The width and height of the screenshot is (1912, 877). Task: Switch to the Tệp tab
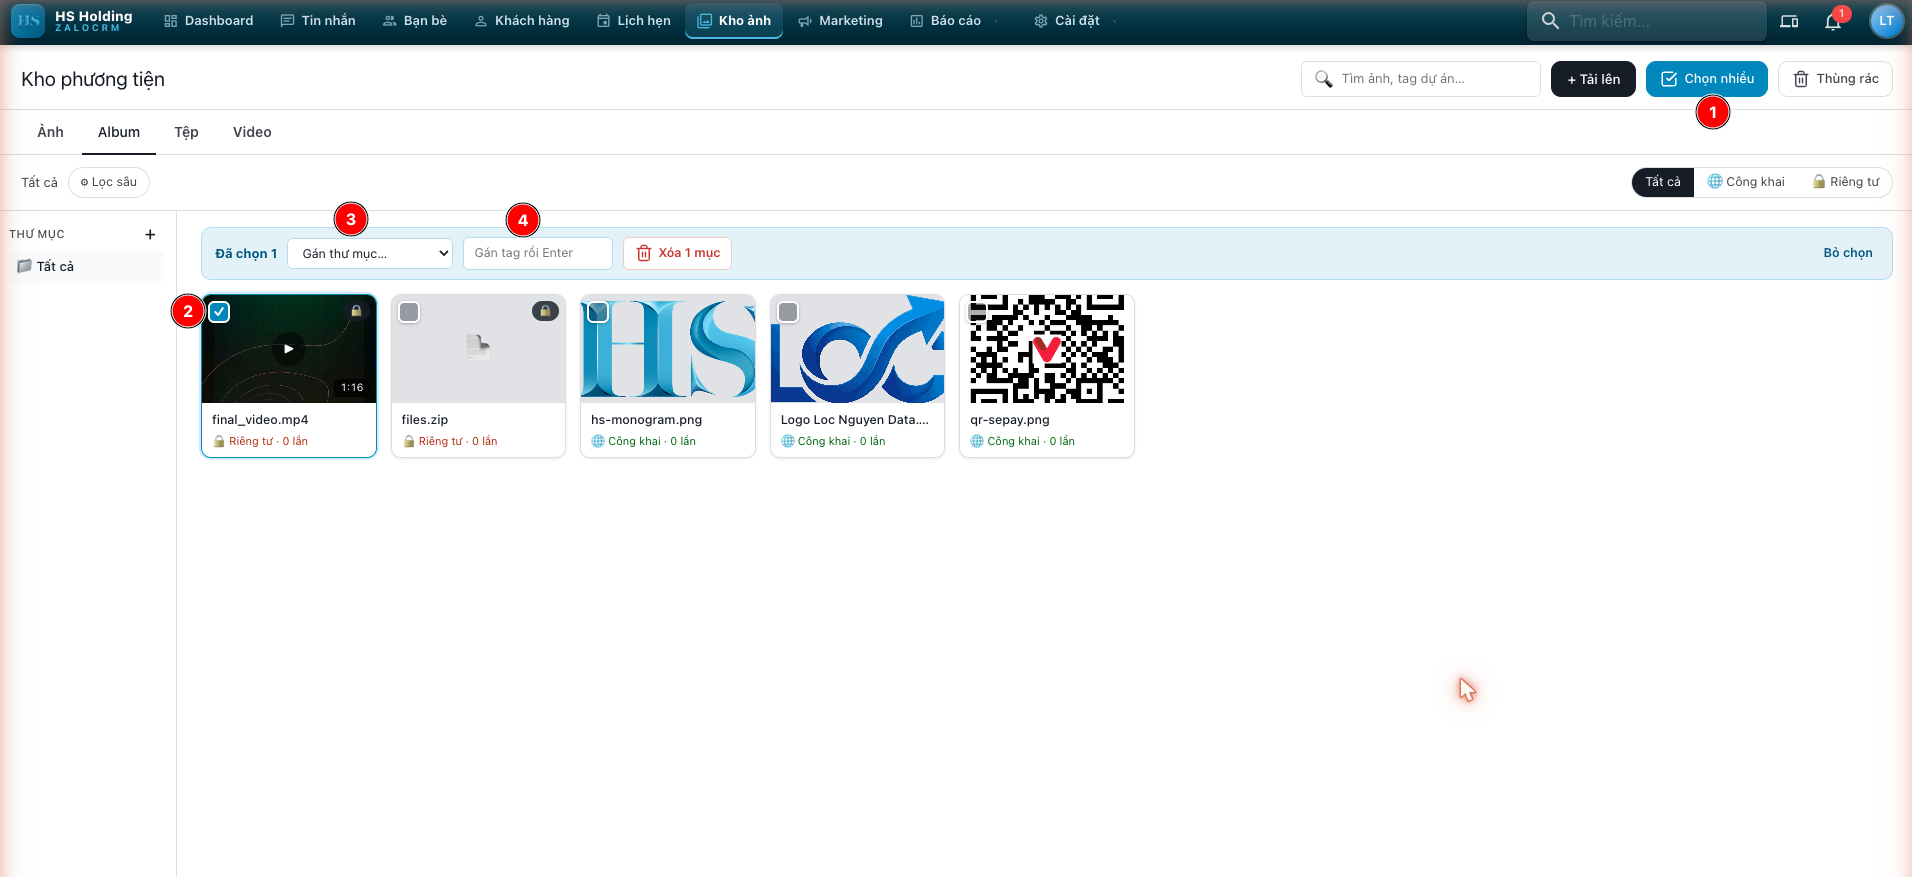pos(186,132)
